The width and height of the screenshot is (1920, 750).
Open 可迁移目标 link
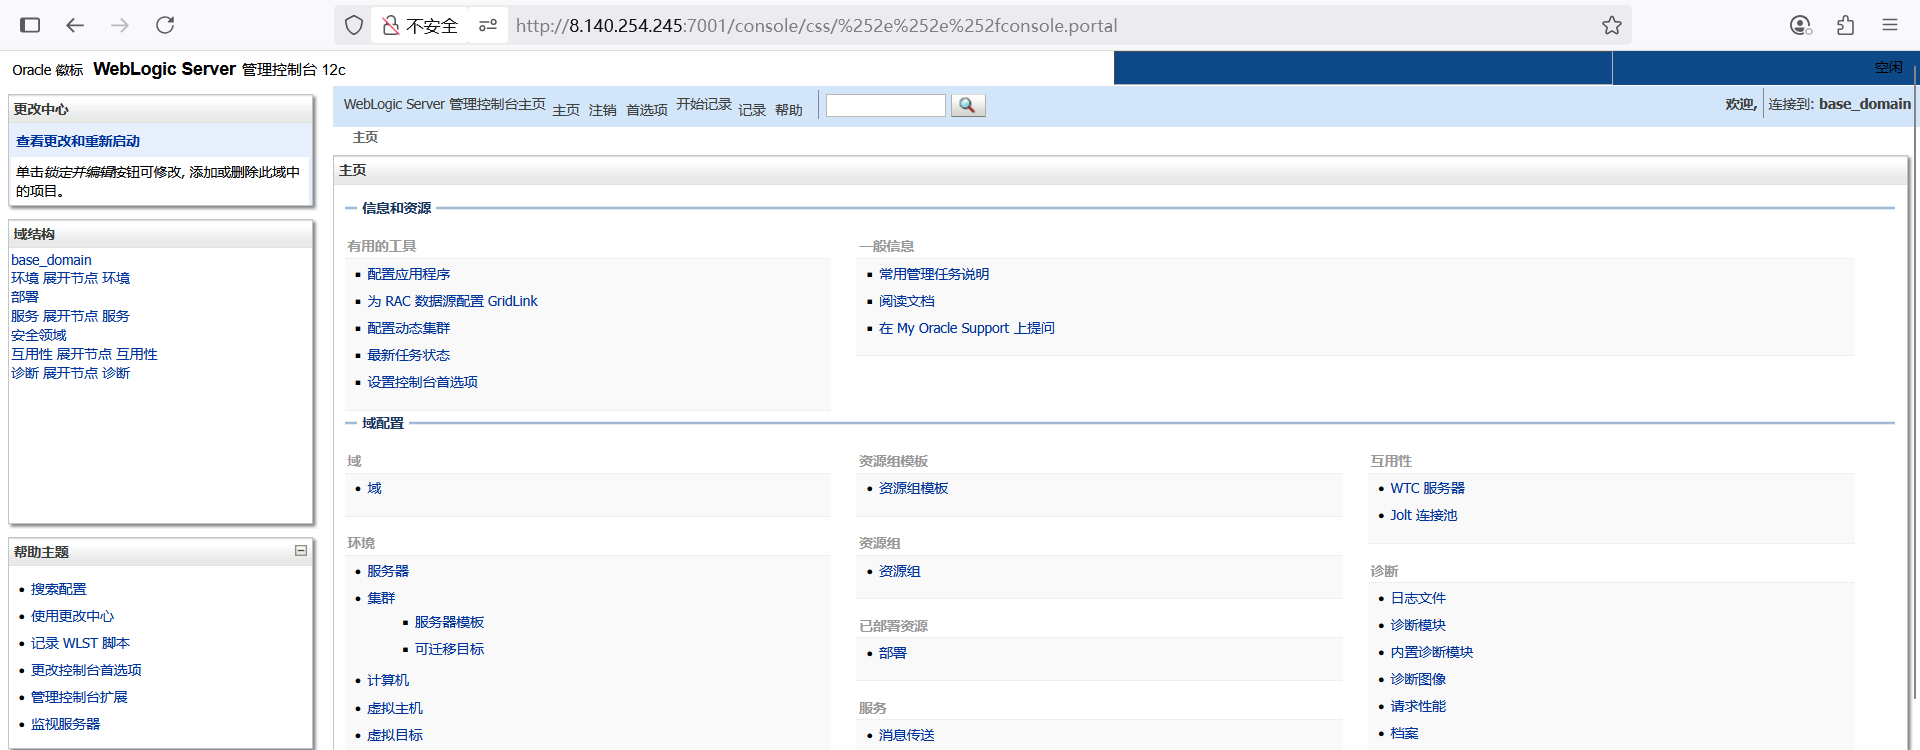coord(450,649)
